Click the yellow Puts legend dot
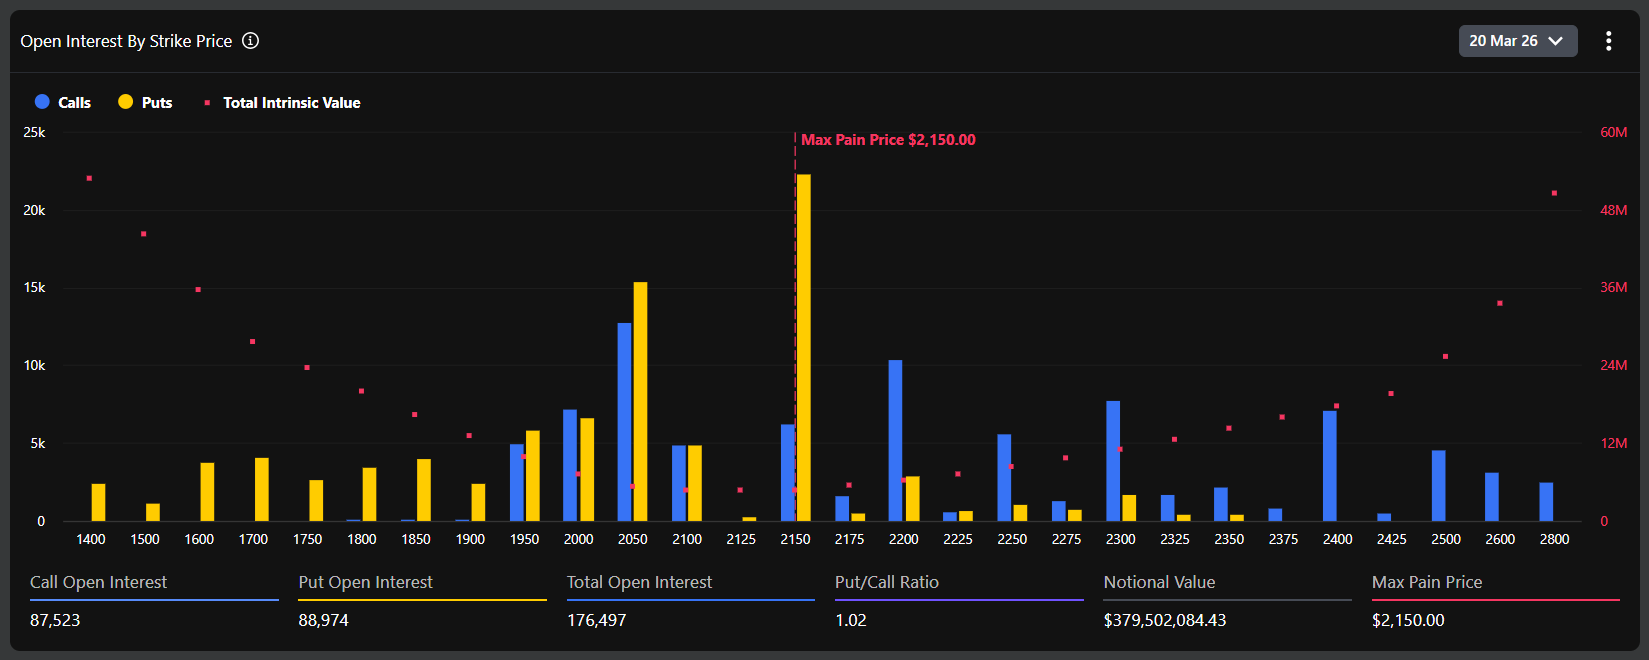Image resolution: width=1649 pixels, height=660 pixels. coord(125,102)
